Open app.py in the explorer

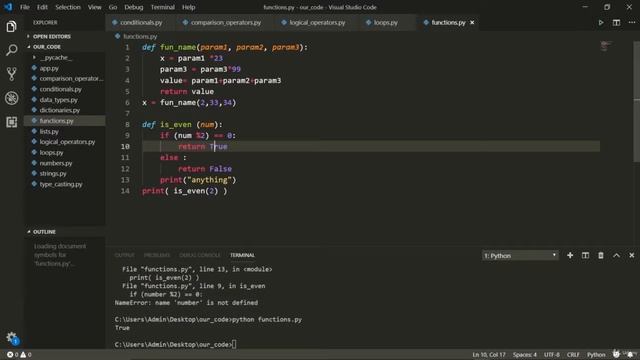[49, 68]
